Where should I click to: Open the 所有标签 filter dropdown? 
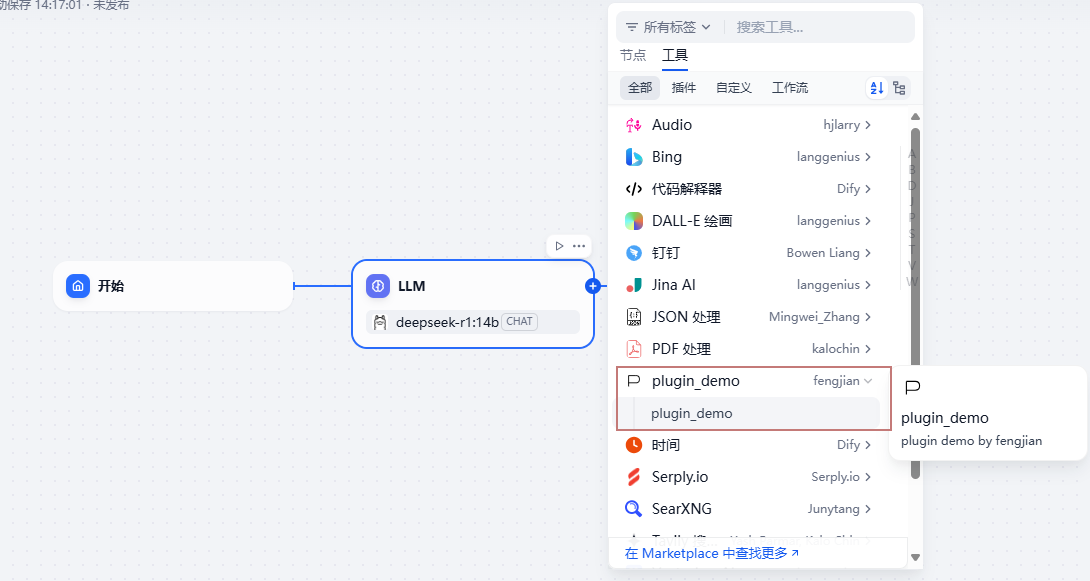pos(668,27)
